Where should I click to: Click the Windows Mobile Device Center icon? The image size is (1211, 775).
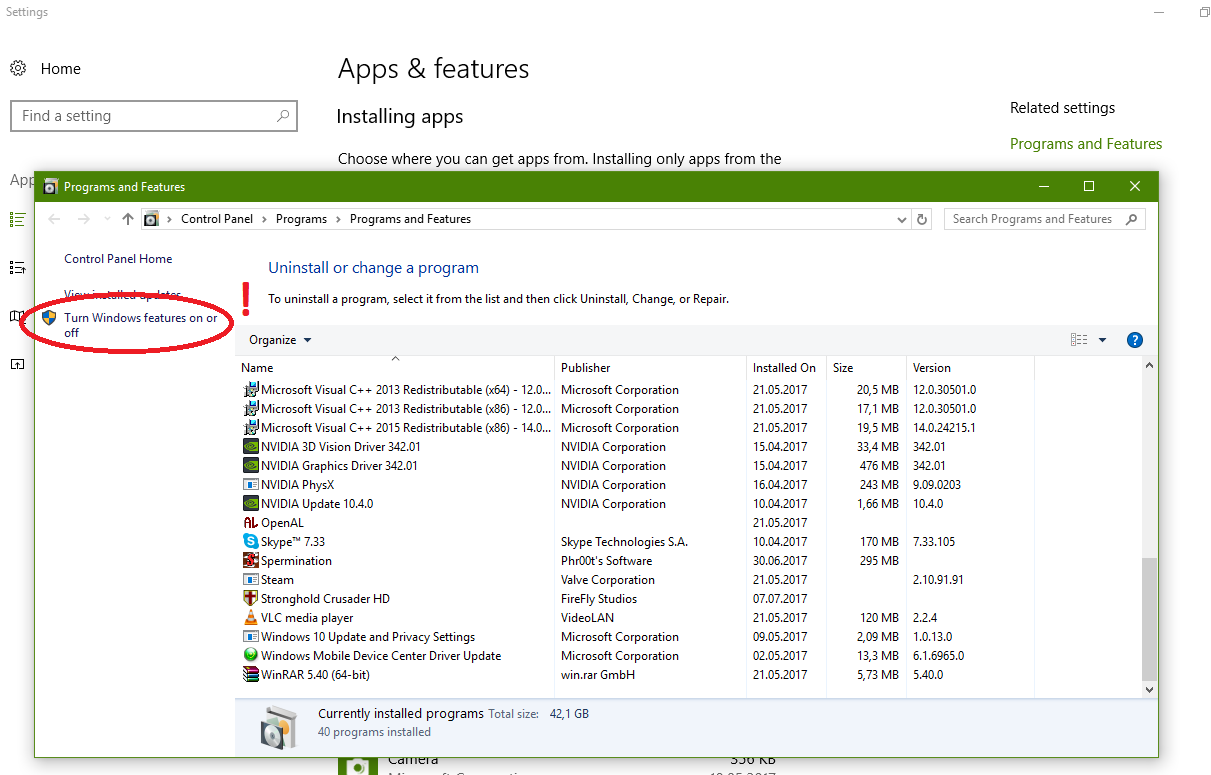coord(251,656)
